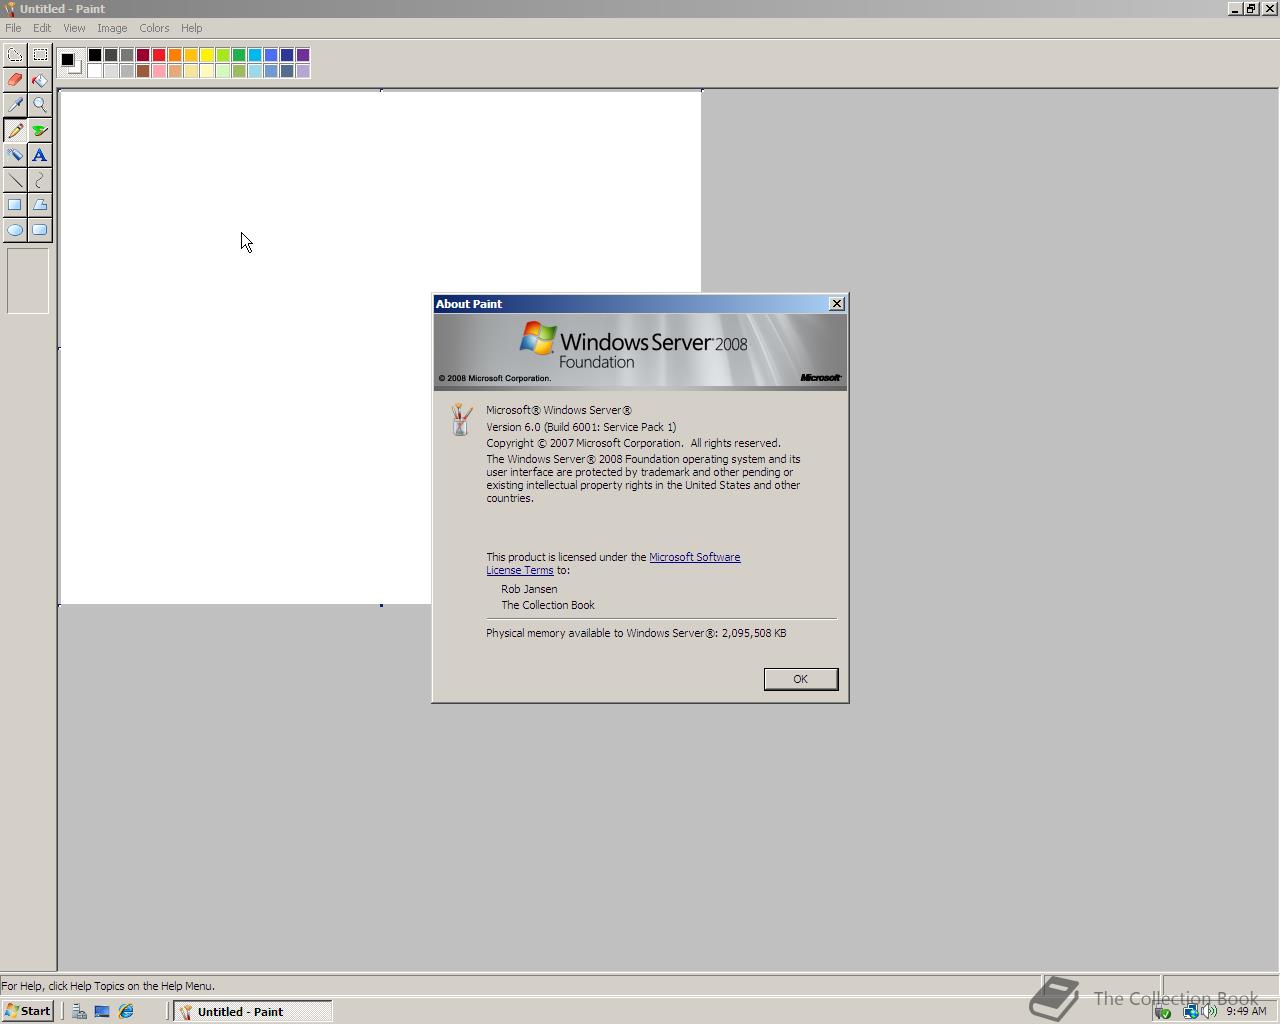The image size is (1280, 1024).
Task: Select the Ellipse tool
Action: (15, 230)
